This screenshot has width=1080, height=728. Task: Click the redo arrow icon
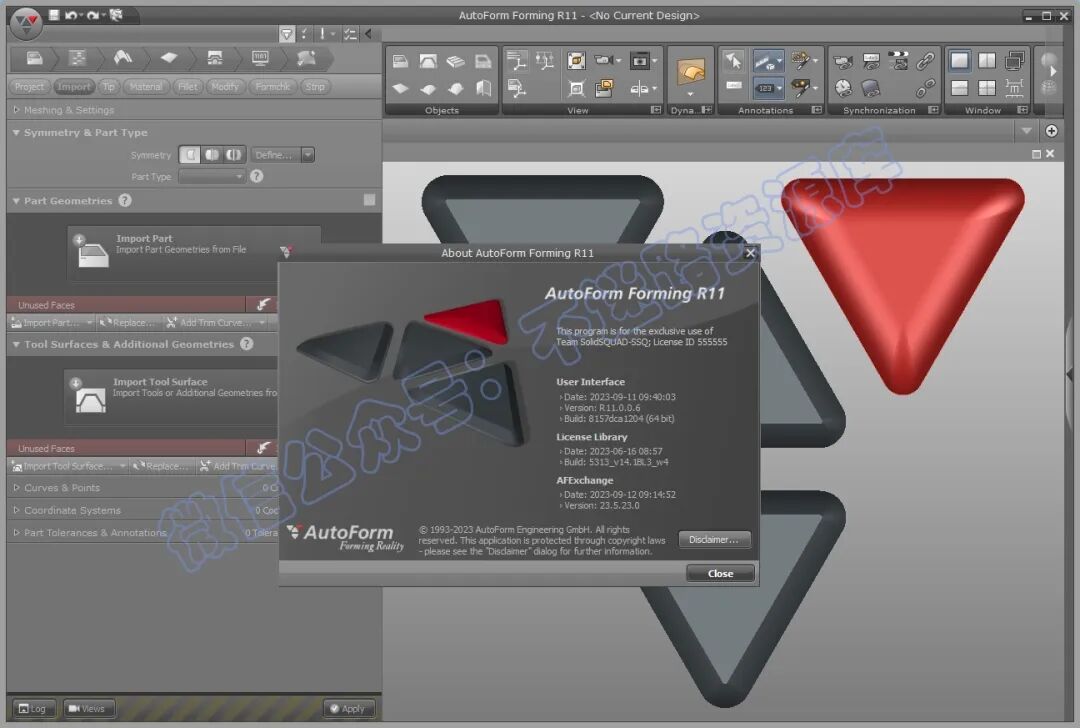point(92,14)
